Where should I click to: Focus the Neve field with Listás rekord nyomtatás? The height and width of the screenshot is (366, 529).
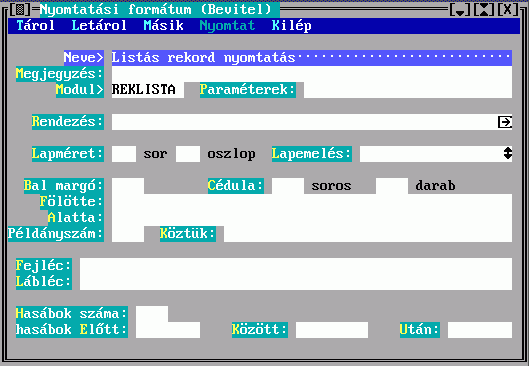coord(312,58)
